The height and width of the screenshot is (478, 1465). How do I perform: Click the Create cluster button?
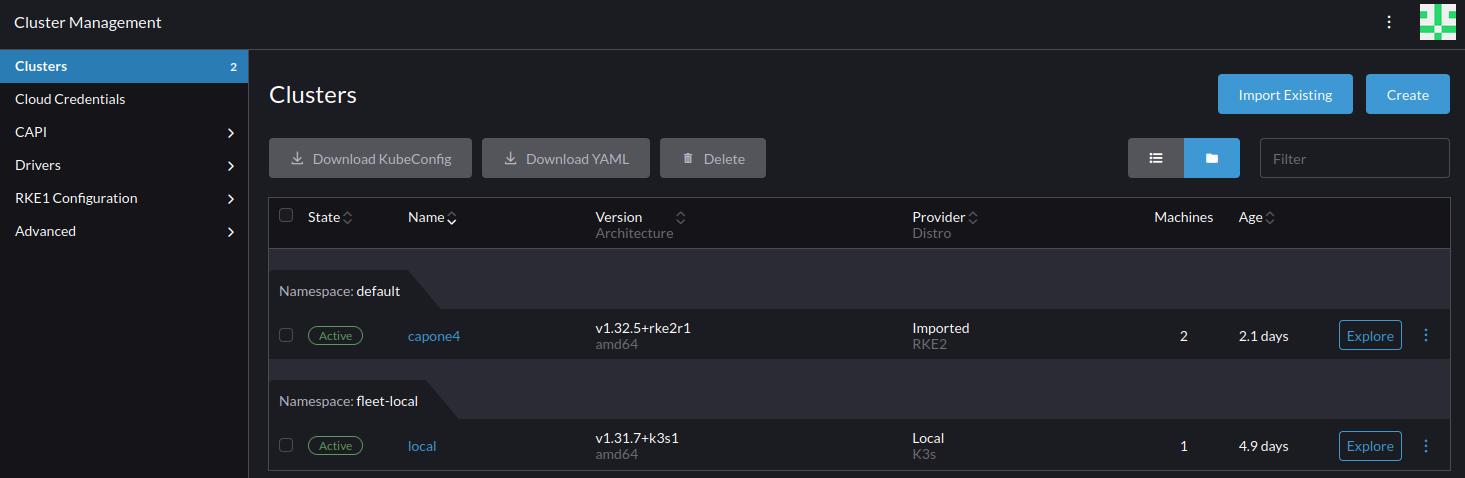coord(1408,94)
